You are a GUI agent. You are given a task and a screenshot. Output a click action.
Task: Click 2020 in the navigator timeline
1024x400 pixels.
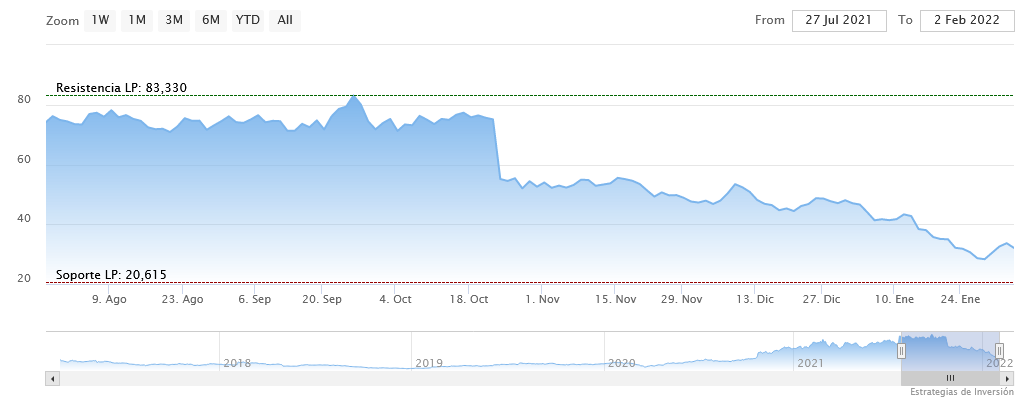tap(622, 363)
